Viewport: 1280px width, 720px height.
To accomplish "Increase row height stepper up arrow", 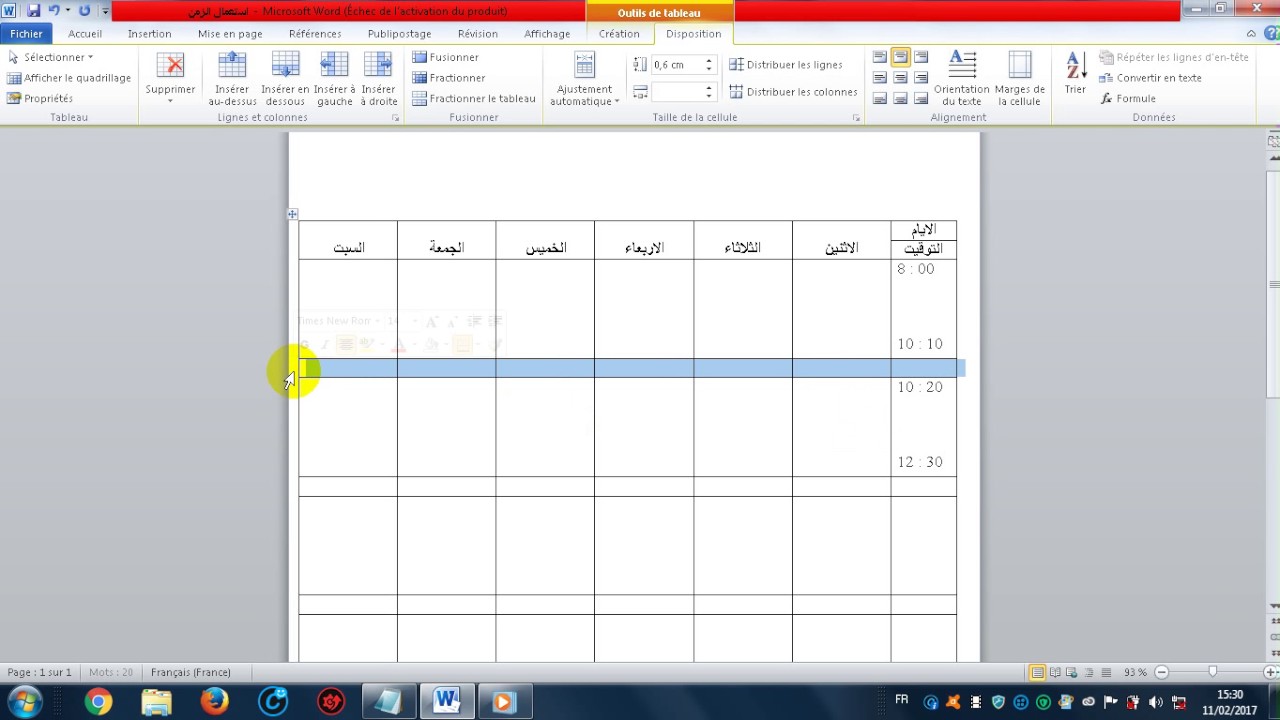I will pos(708,61).
